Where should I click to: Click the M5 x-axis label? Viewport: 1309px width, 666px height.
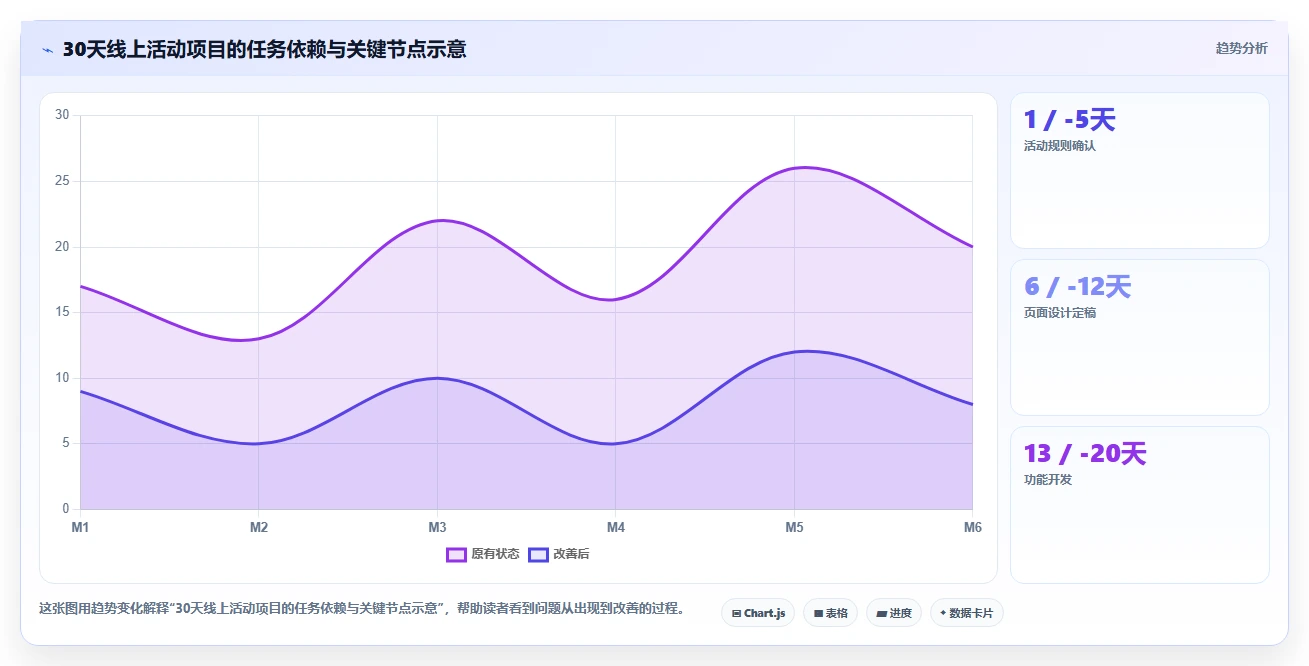pyautogui.click(x=794, y=527)
